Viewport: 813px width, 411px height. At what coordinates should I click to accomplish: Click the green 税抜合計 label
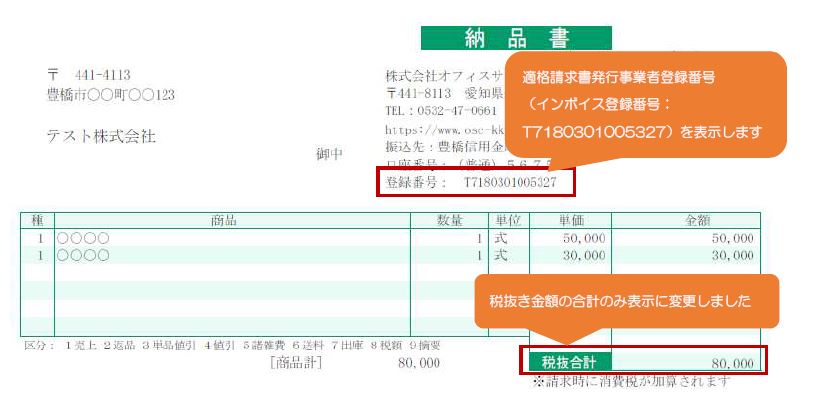(568, 362)
